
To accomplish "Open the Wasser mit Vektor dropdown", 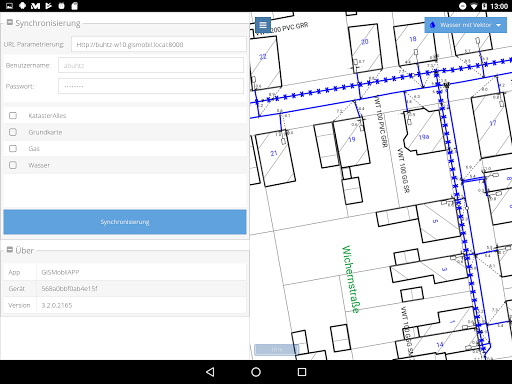I will 466,25.
